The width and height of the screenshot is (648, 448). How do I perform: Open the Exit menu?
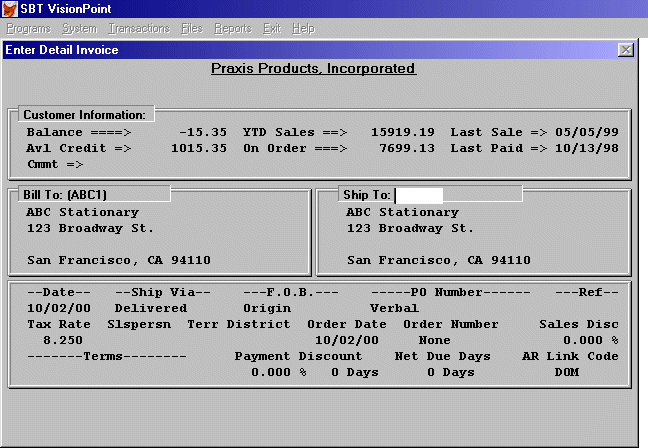272,29
